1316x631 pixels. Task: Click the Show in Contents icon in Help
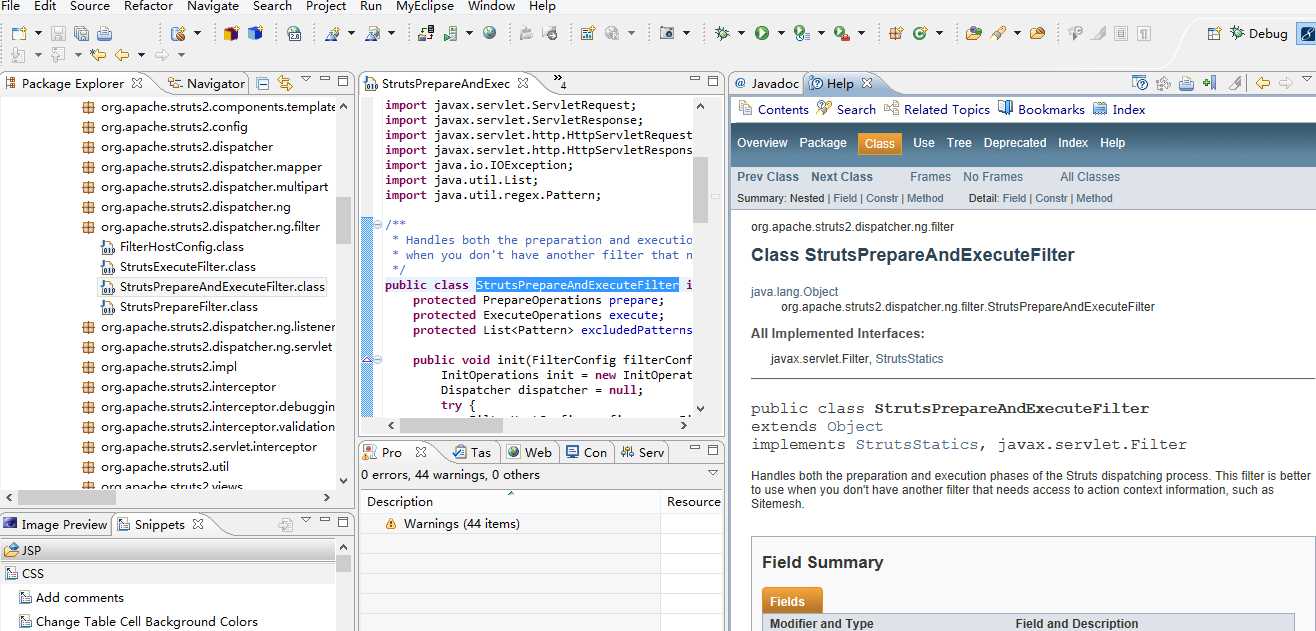click(x=1163, y=83)
